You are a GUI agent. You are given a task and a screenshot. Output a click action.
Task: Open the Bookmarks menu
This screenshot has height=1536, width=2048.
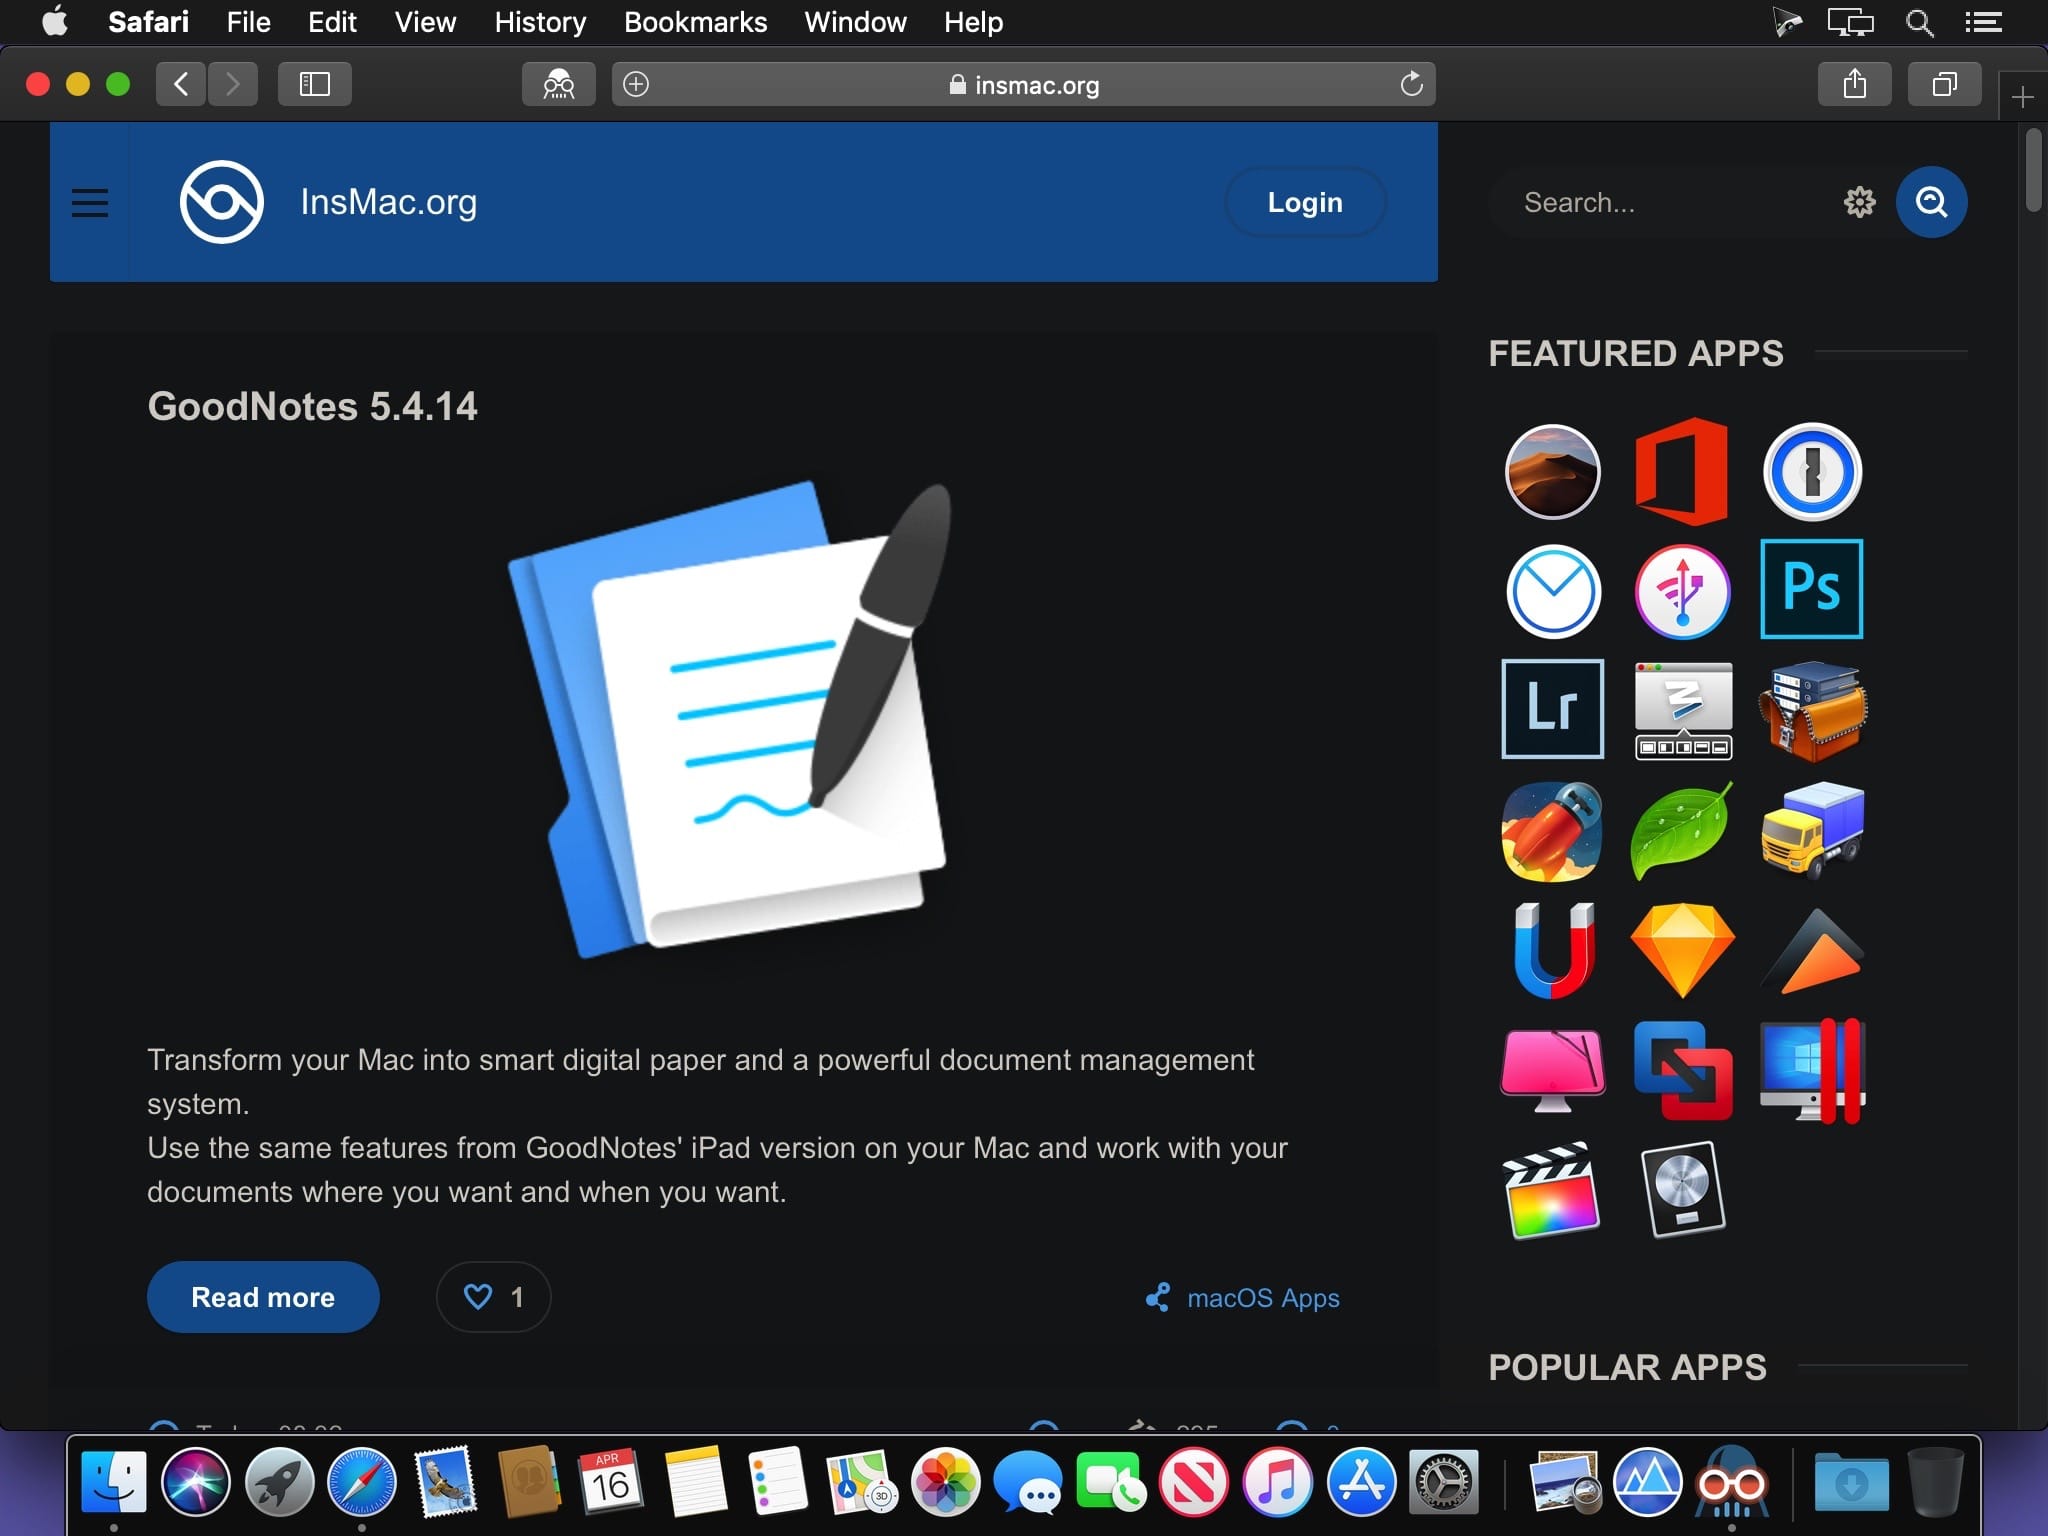pos(695,22)
